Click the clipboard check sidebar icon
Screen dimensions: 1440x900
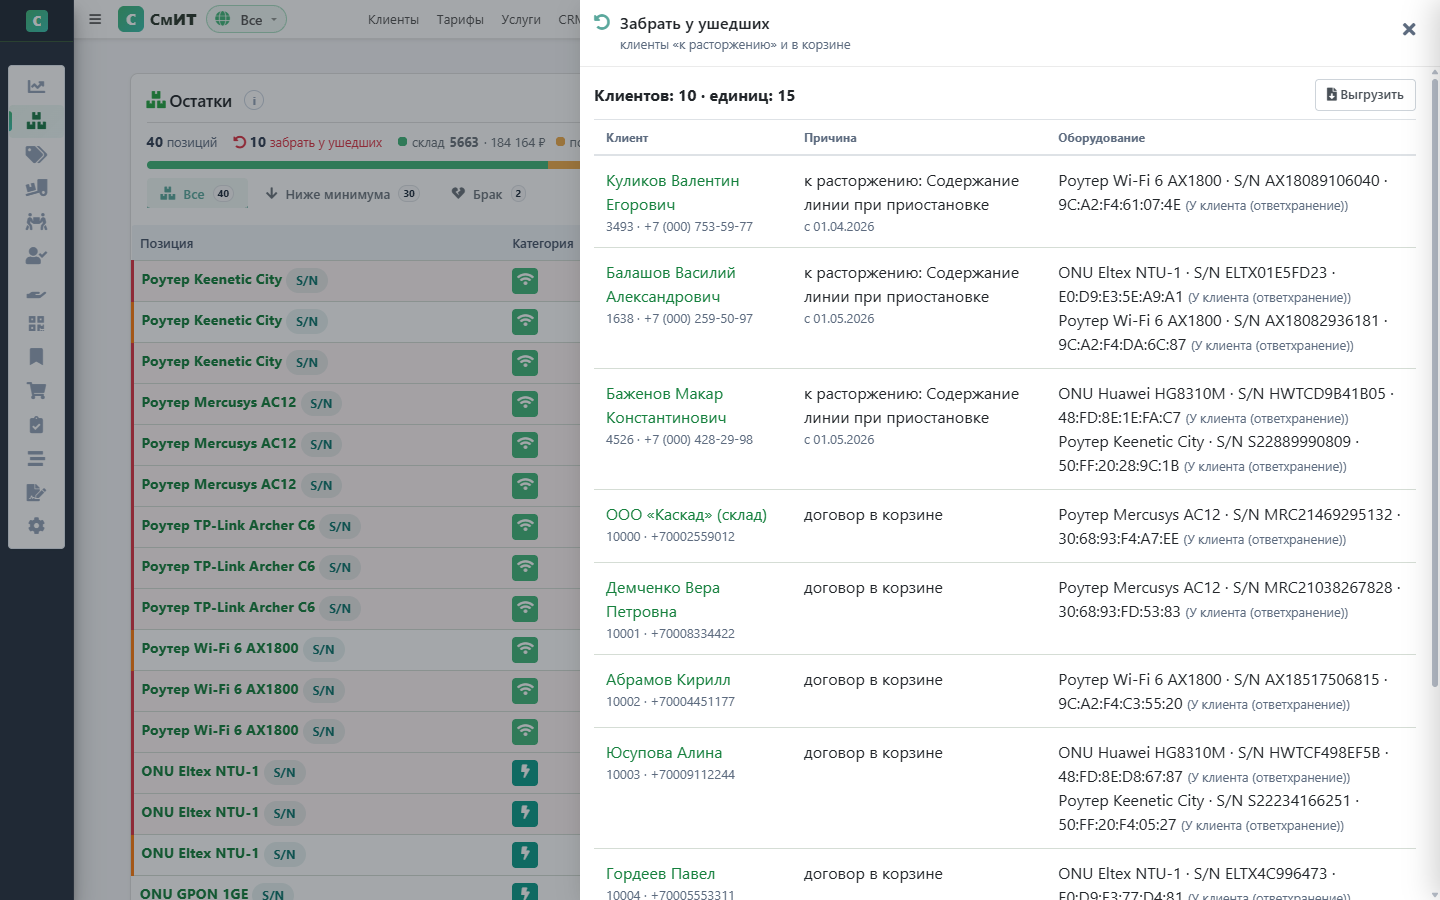click(36, 425)
